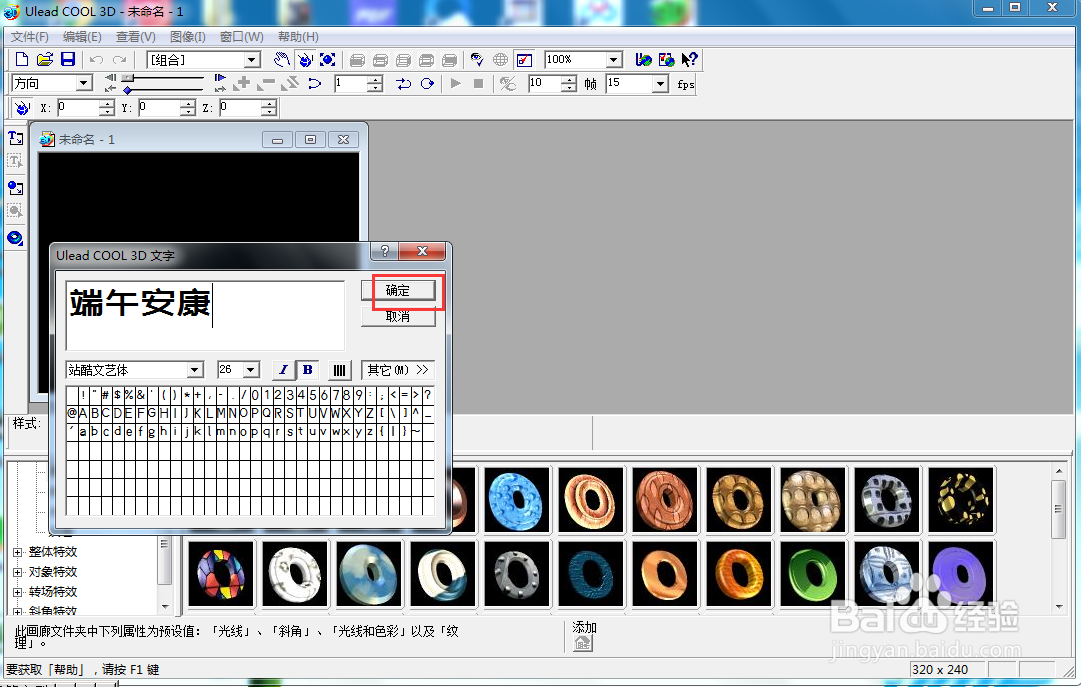Image resolution: width=1081 pixels, height=687 pixels.
Task: Click the Add key frame plus icon
Action: pyautogui.click(x=242, y=83)
